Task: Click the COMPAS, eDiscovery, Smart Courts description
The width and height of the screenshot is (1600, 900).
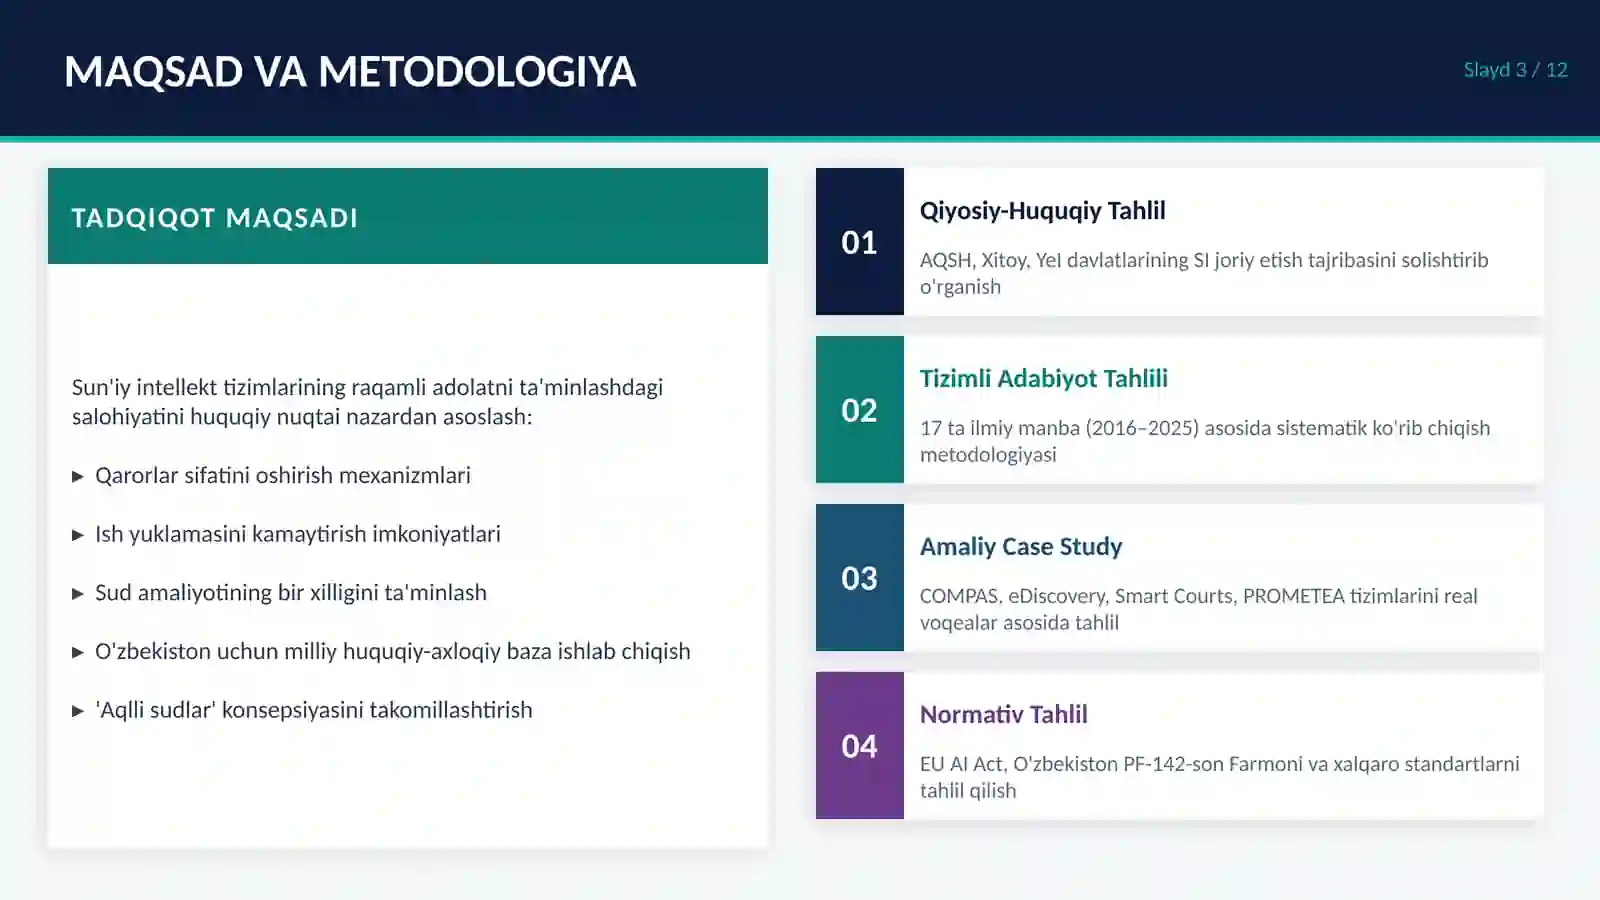Action: pos(1198,609)
